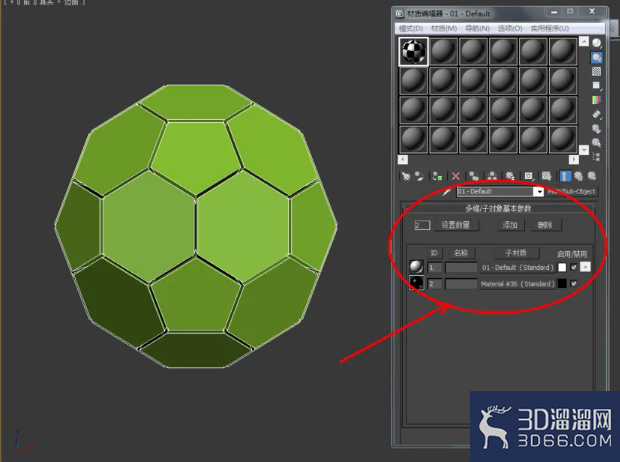Toggle the highlighted Backlight icon
The image size is (620, 462).
[597, 57]
